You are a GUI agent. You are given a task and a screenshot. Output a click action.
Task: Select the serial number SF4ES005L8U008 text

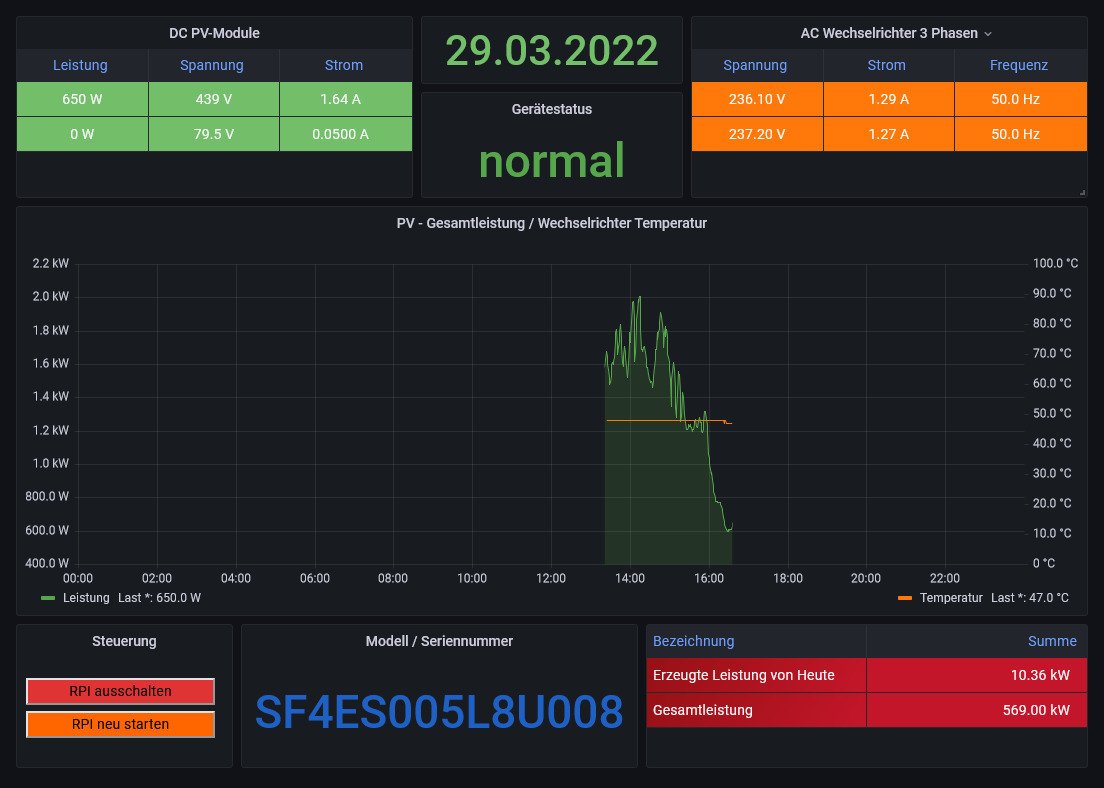(x=439, y=712)
